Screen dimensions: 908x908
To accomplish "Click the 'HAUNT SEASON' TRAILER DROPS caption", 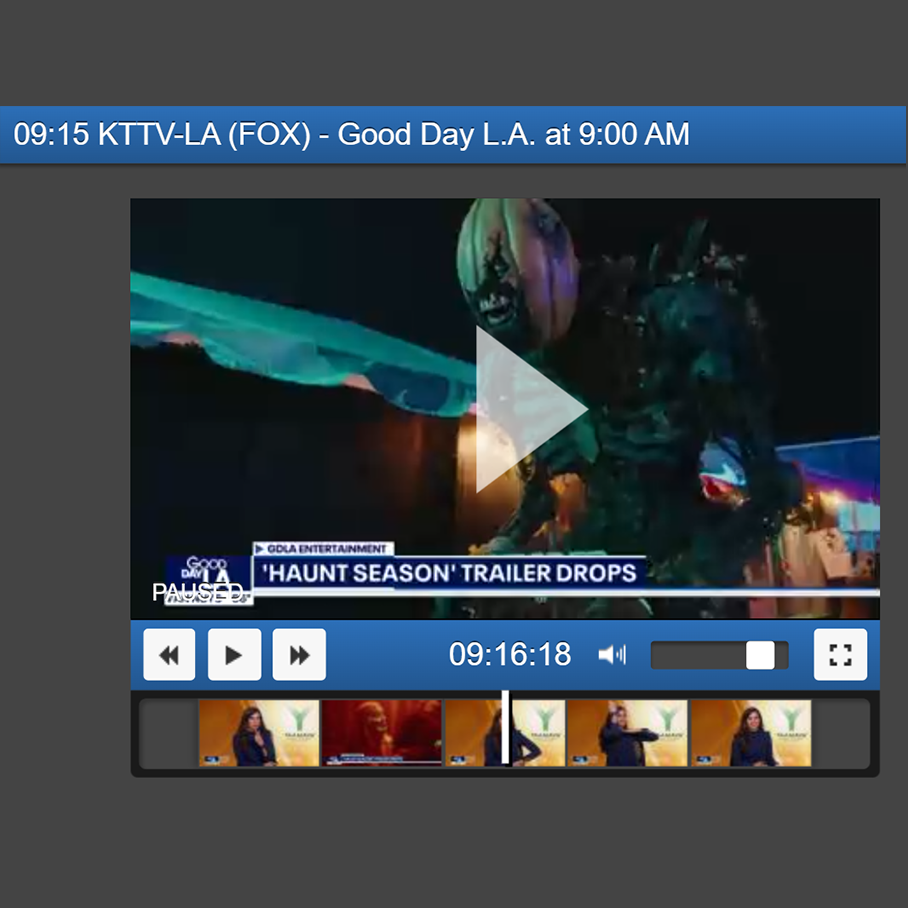I will coord(449,573).
